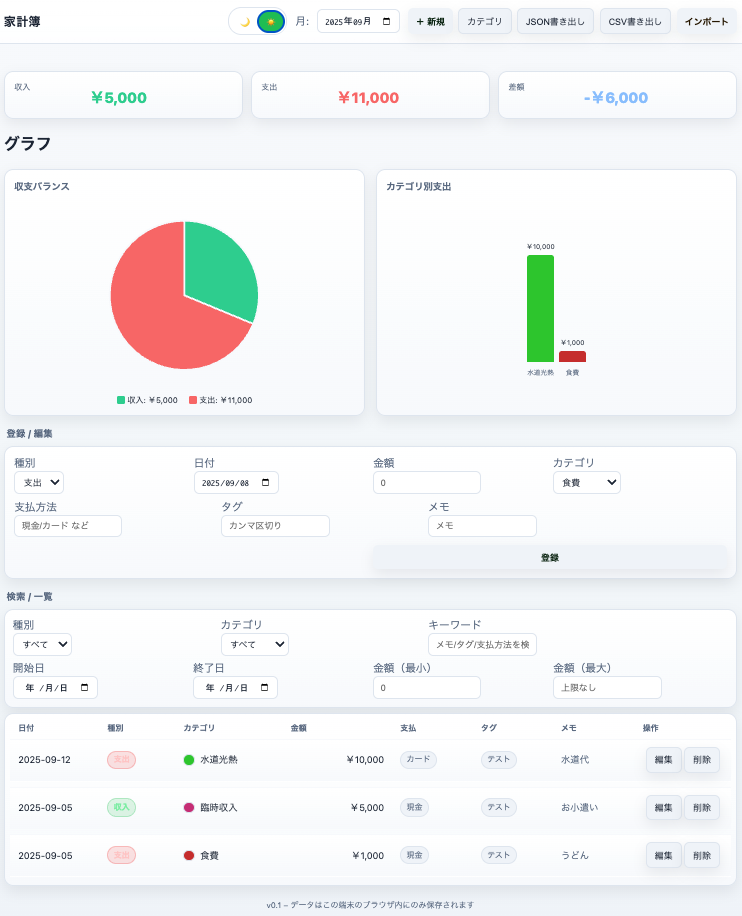Screen dimensions: 742x916
Task: Click the 差額 -￥6,000 summary card
Action: [617, 95]
